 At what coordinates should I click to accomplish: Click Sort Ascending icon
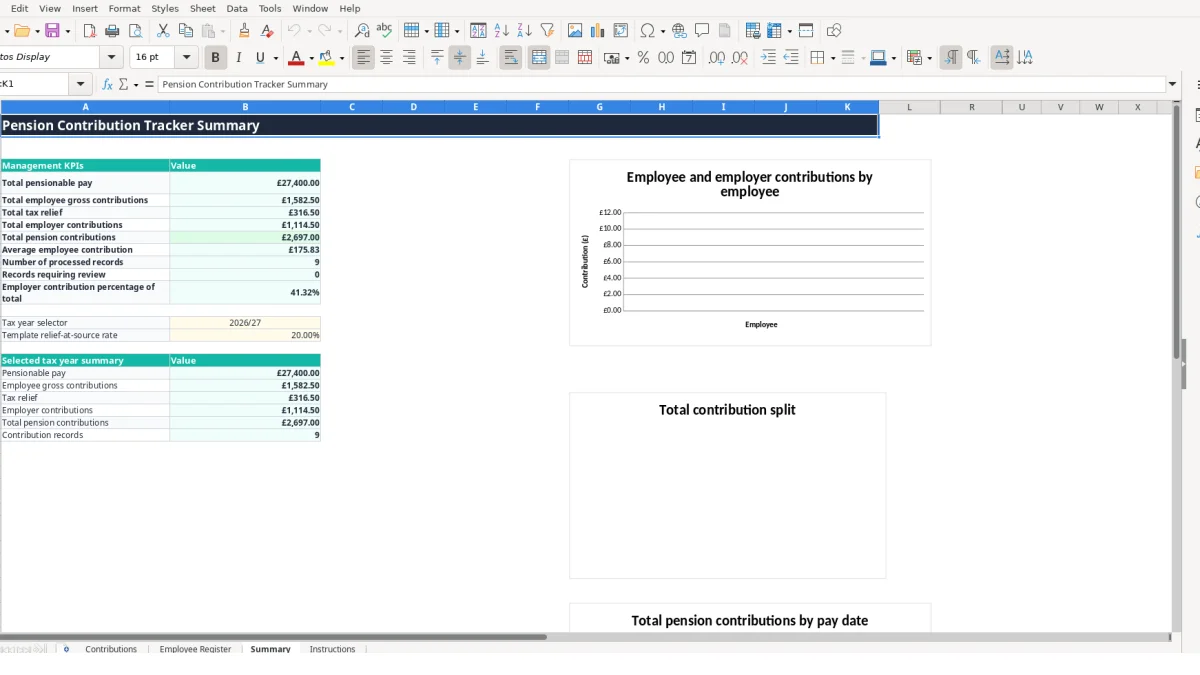[501, 31]
